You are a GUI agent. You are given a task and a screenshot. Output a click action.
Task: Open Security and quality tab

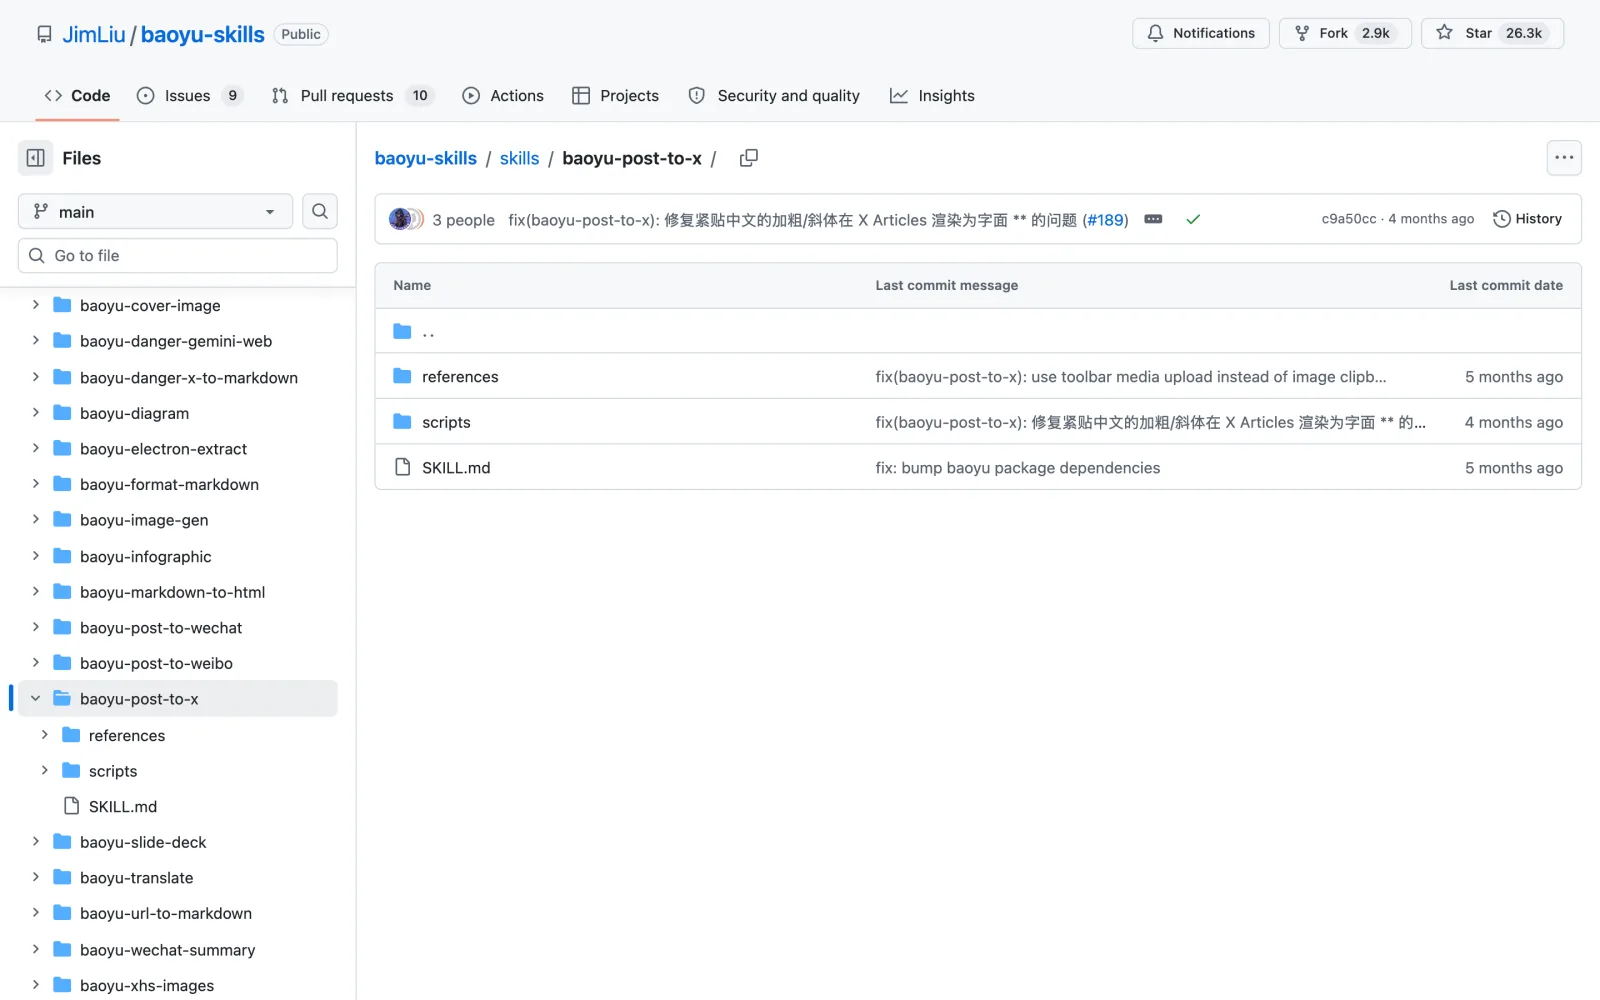[x=774, y=96]
